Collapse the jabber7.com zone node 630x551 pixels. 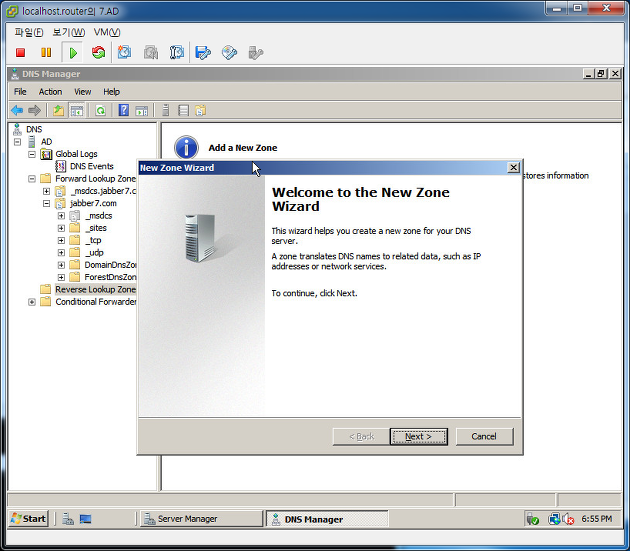pos(47,204)
